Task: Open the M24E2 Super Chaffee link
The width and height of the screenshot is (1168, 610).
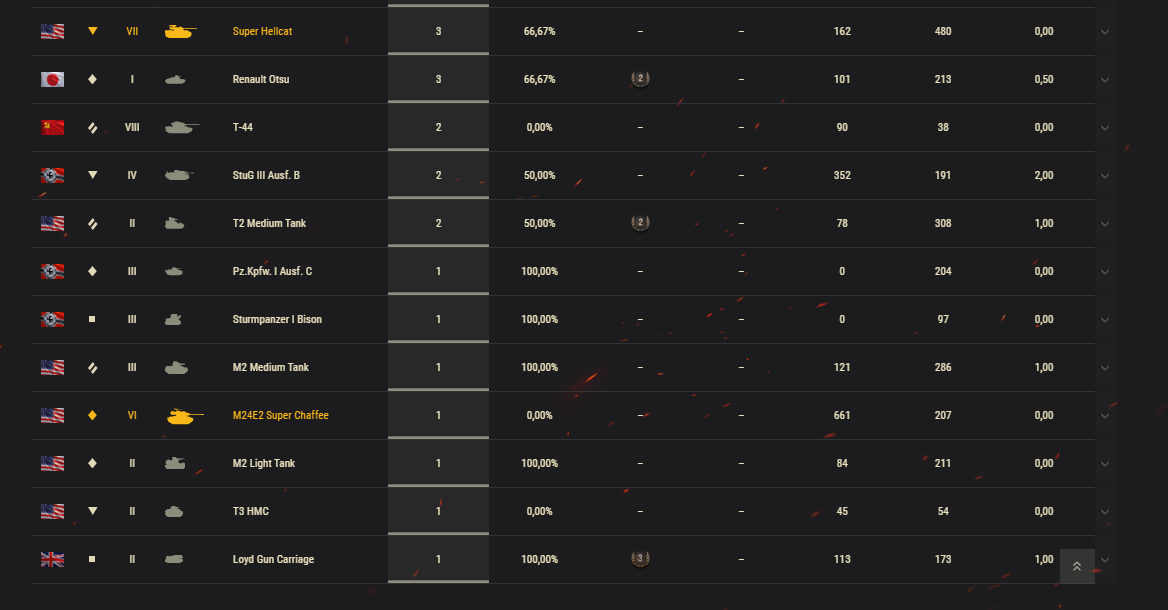Action: tap(280, 416)
